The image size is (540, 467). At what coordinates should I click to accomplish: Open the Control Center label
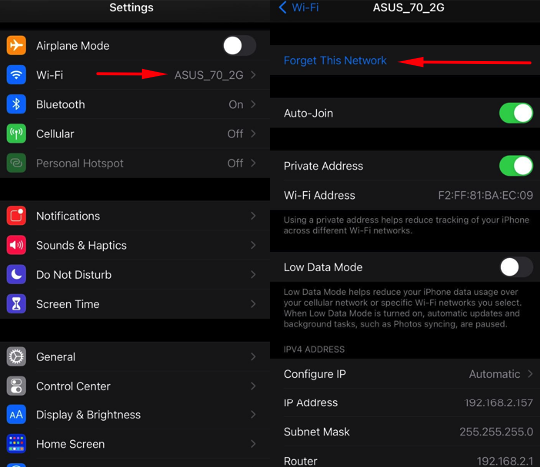coord(73,386)
